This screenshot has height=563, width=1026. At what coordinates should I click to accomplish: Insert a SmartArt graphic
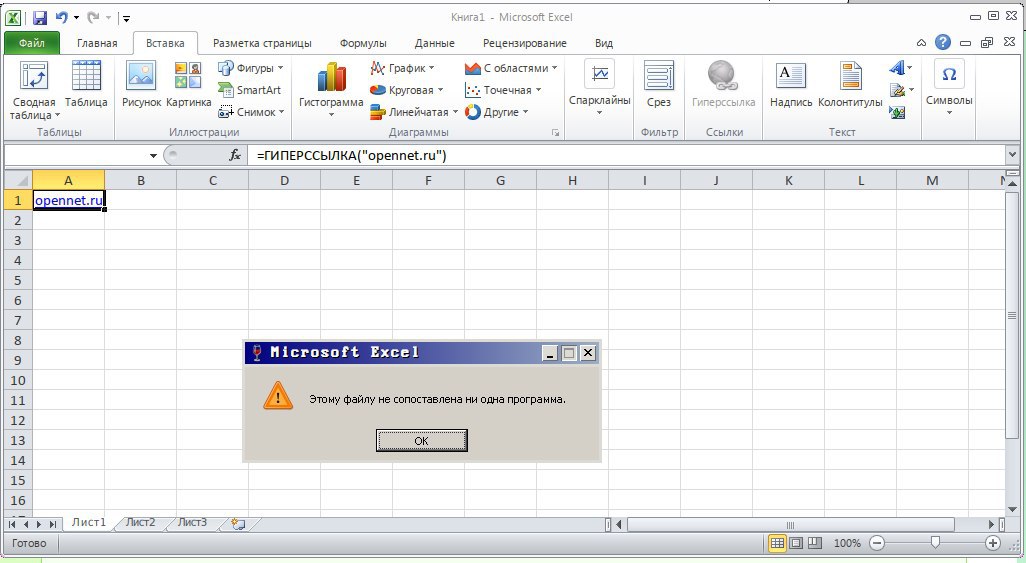pyautogui.click(x=249, y=90)
